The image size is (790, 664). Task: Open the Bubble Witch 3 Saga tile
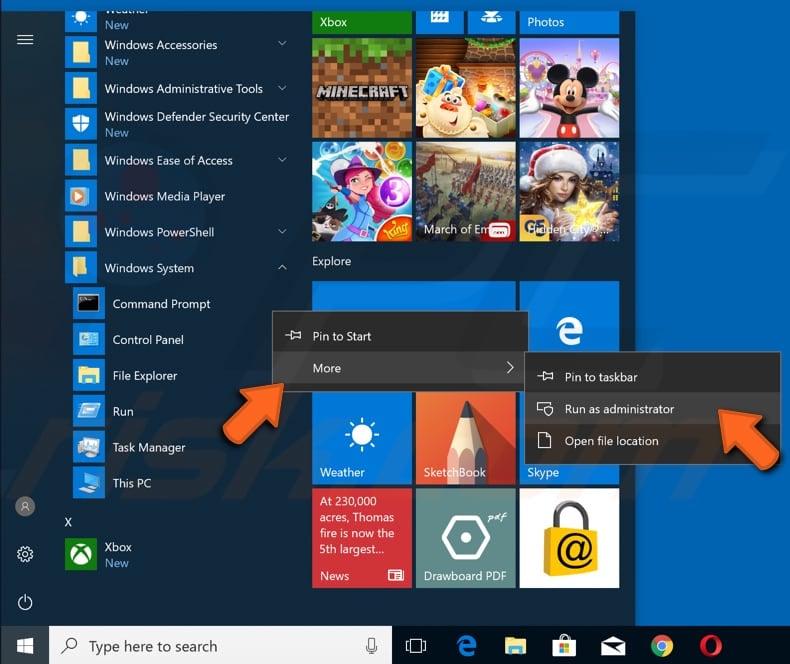362,191
